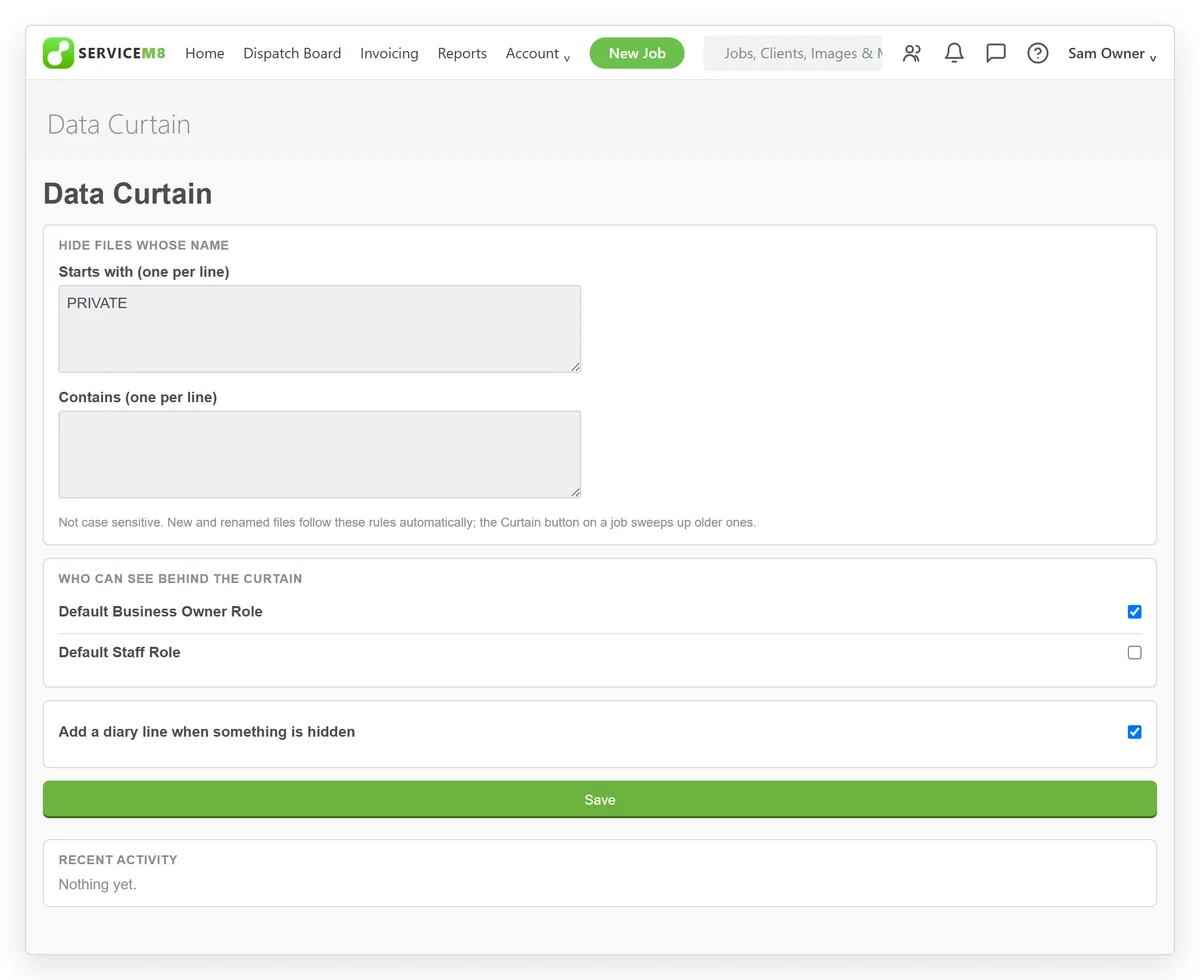Open the chat messages icon
Viewport: 1200px width, 980px height.
pos(996,53)
